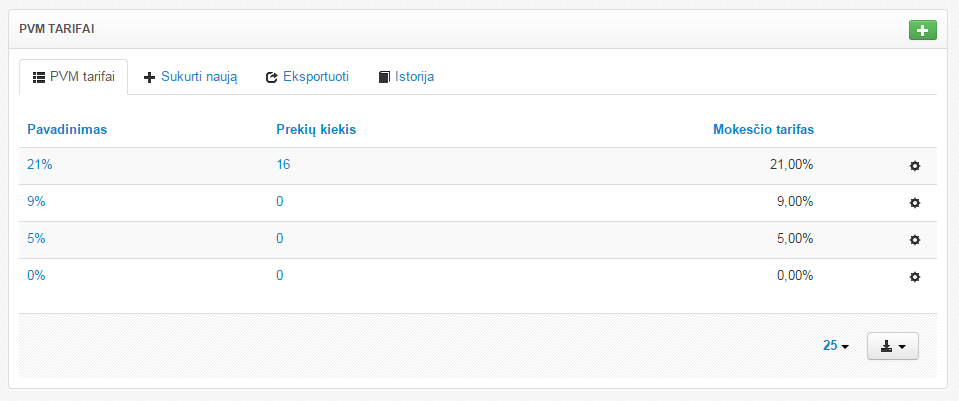Open the 21% tax rate link

click(40, 165)
